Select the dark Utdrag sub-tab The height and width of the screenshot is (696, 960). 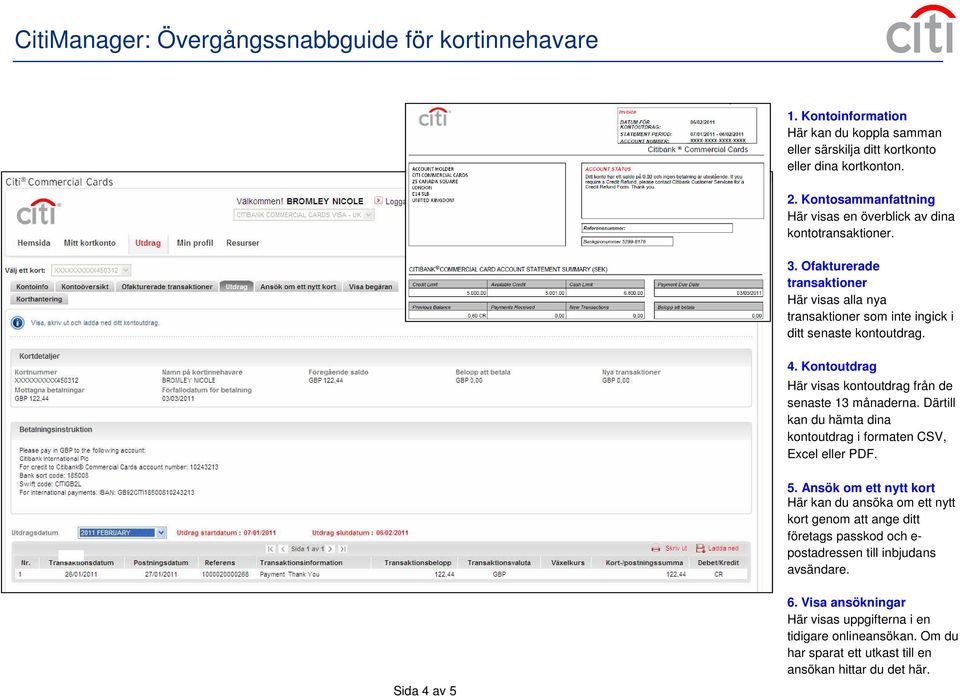click(236, 286)
